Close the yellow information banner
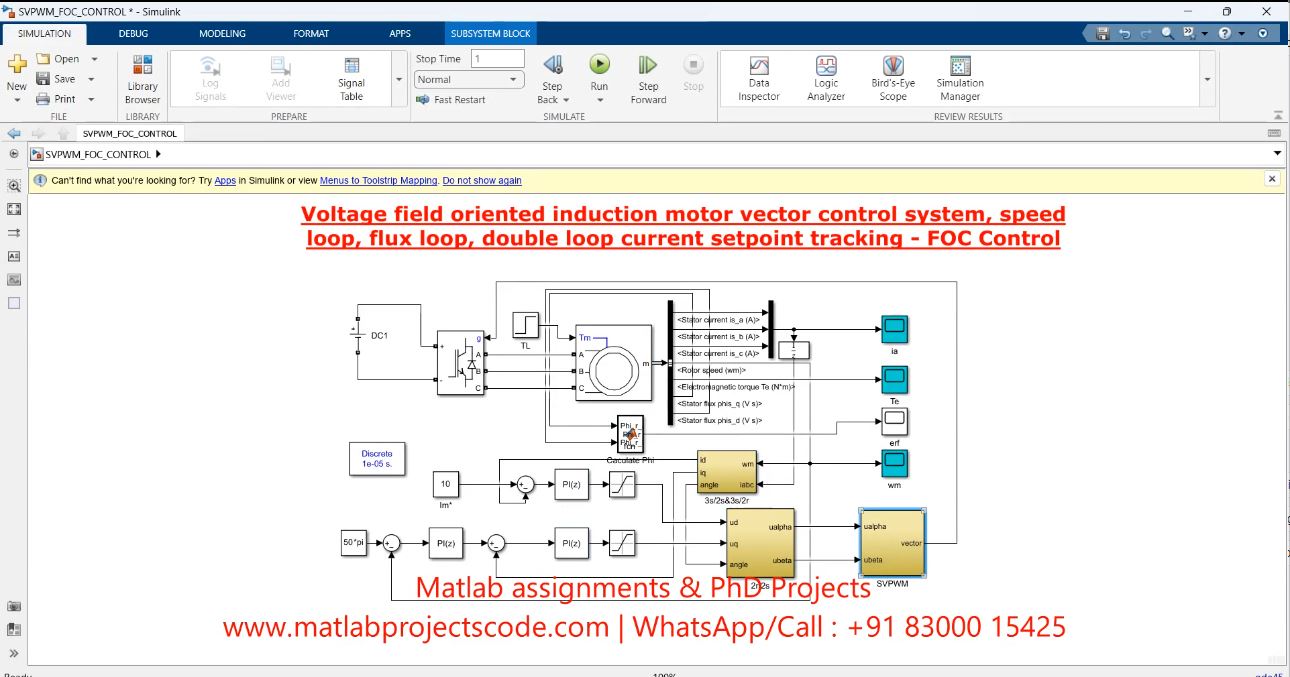The height and width of the screenshot is (677, 1290). click(1272, 179)
